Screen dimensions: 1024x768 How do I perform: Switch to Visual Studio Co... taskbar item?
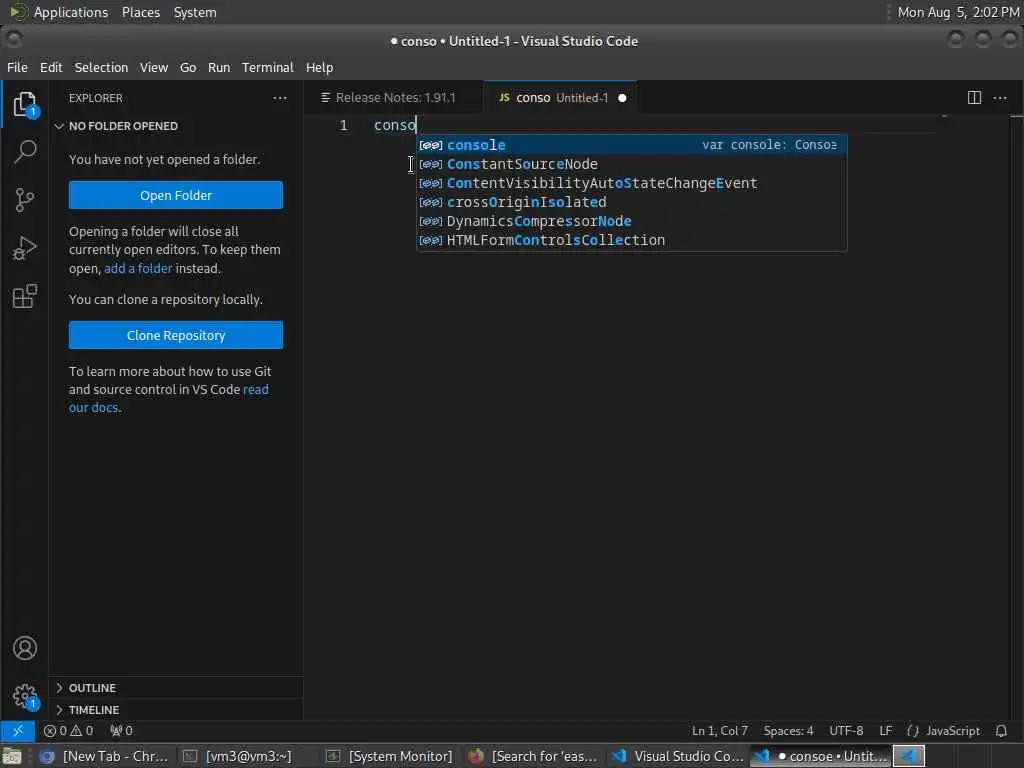click(x=678, y=756)
